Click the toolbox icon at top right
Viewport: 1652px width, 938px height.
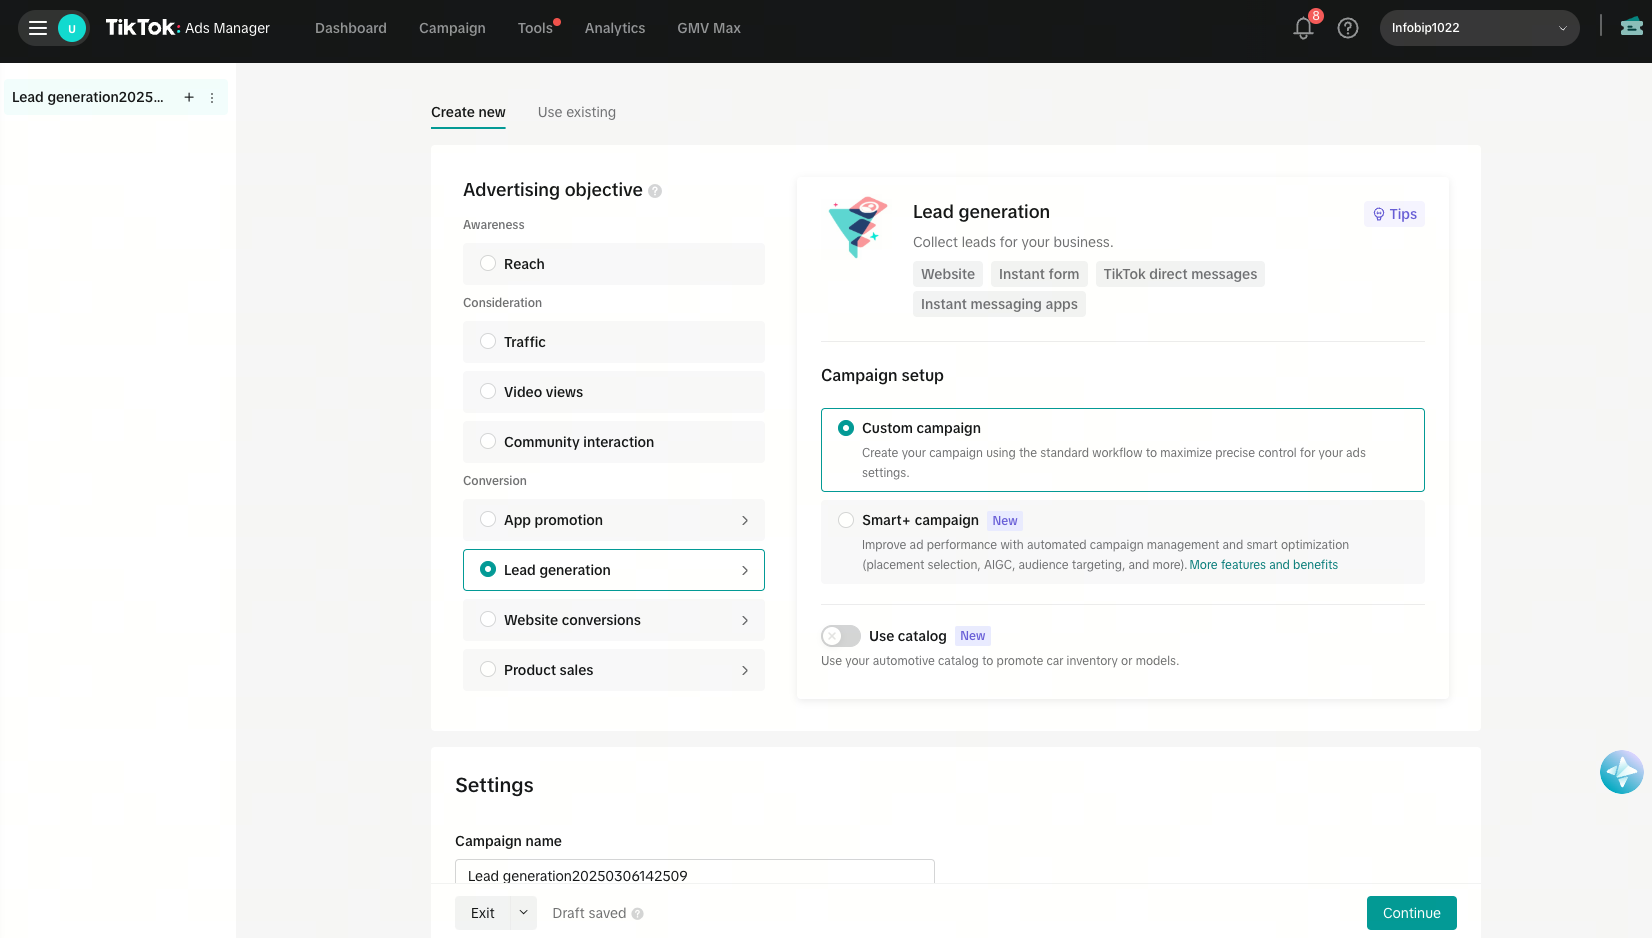1632,27
